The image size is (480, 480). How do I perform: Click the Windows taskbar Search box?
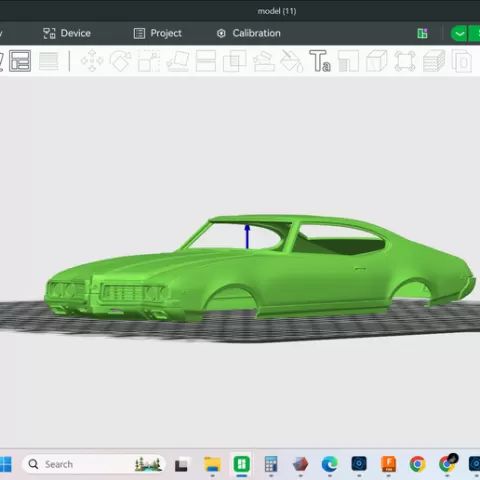94,464
